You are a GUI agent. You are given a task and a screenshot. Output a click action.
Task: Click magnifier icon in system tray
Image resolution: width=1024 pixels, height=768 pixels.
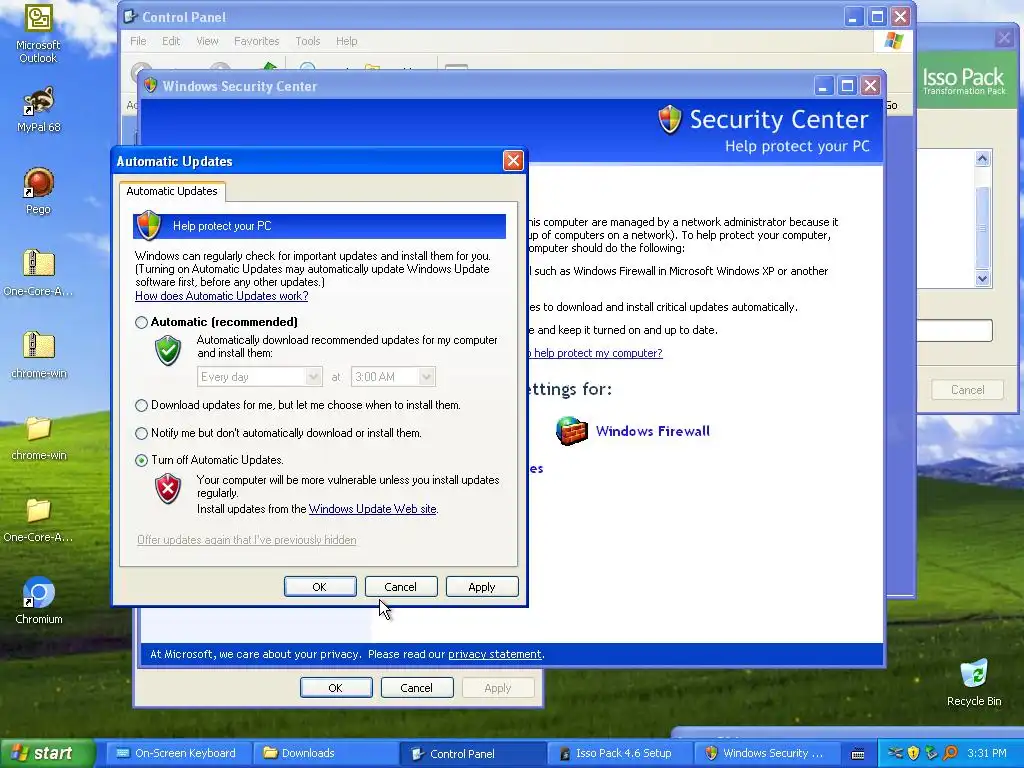[x=950, y=753]
